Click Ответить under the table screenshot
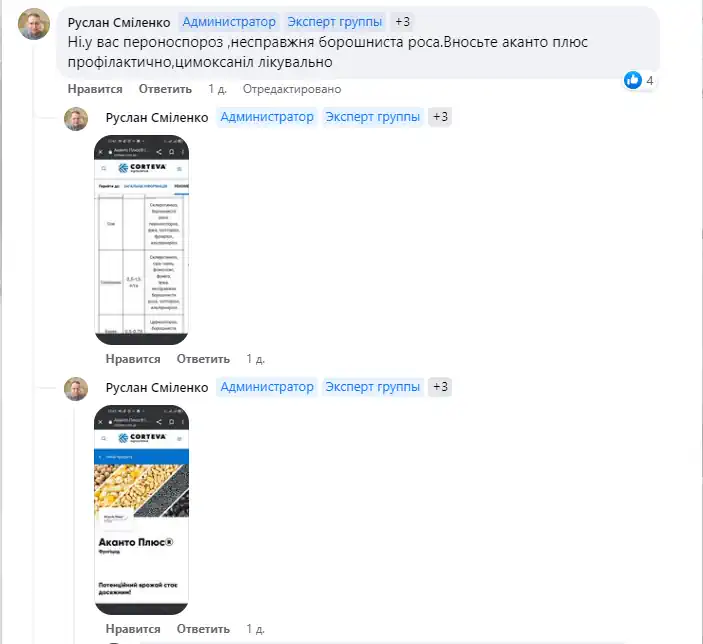This screenshot has width=703, height=644. (203, 359)
